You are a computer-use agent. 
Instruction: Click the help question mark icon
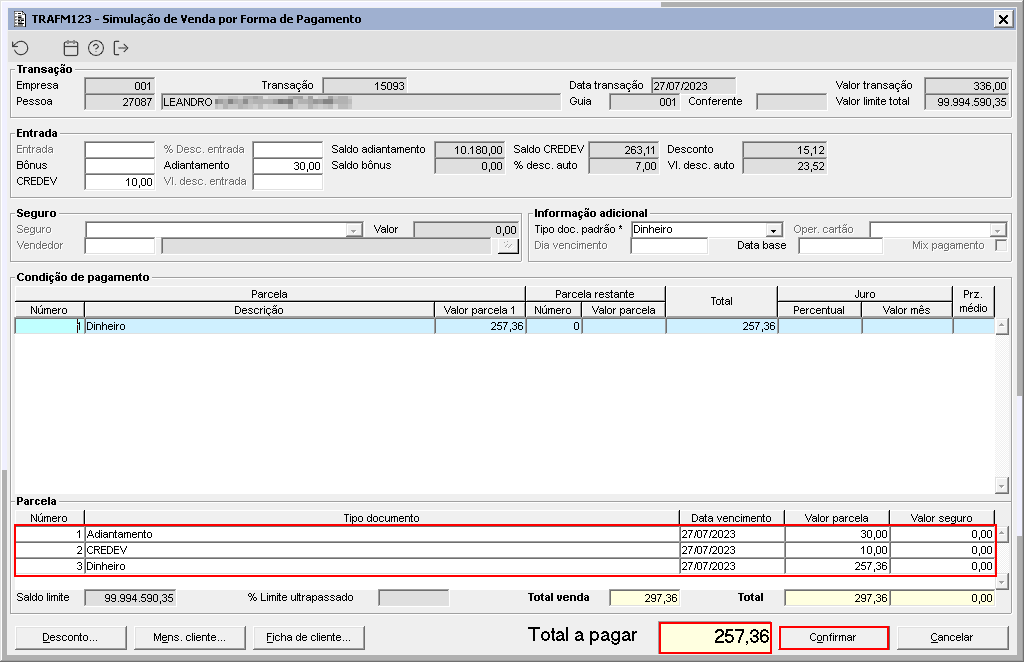pos(96,48)
